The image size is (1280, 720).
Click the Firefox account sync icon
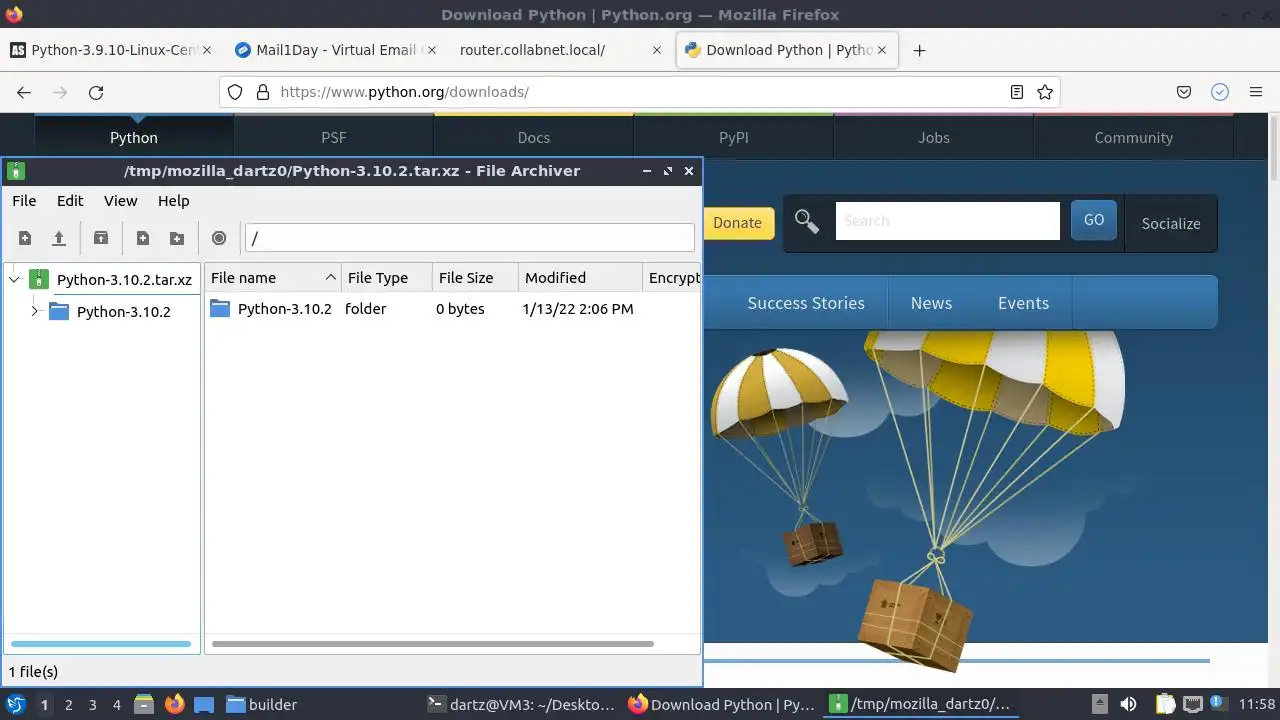point(1220,92)
